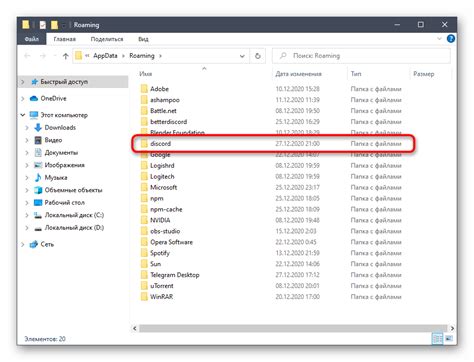Open the address bar history dropdown

(x=242, y=56)
